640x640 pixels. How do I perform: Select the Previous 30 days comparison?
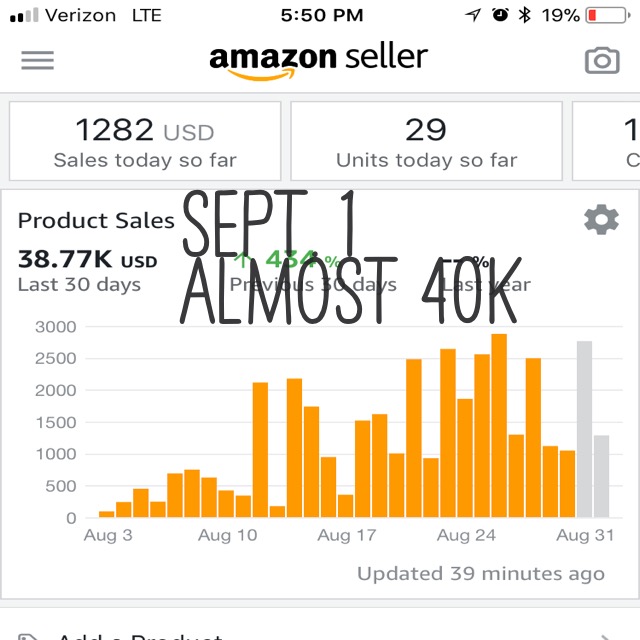[313, 271]
